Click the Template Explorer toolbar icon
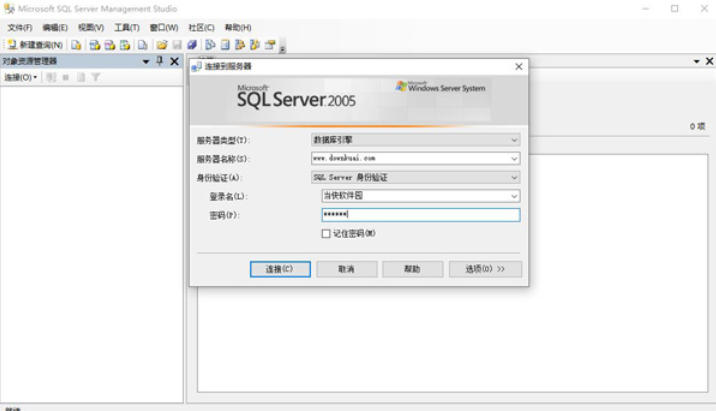Screen dimensions: 716x411 click(x=255, y=45)
